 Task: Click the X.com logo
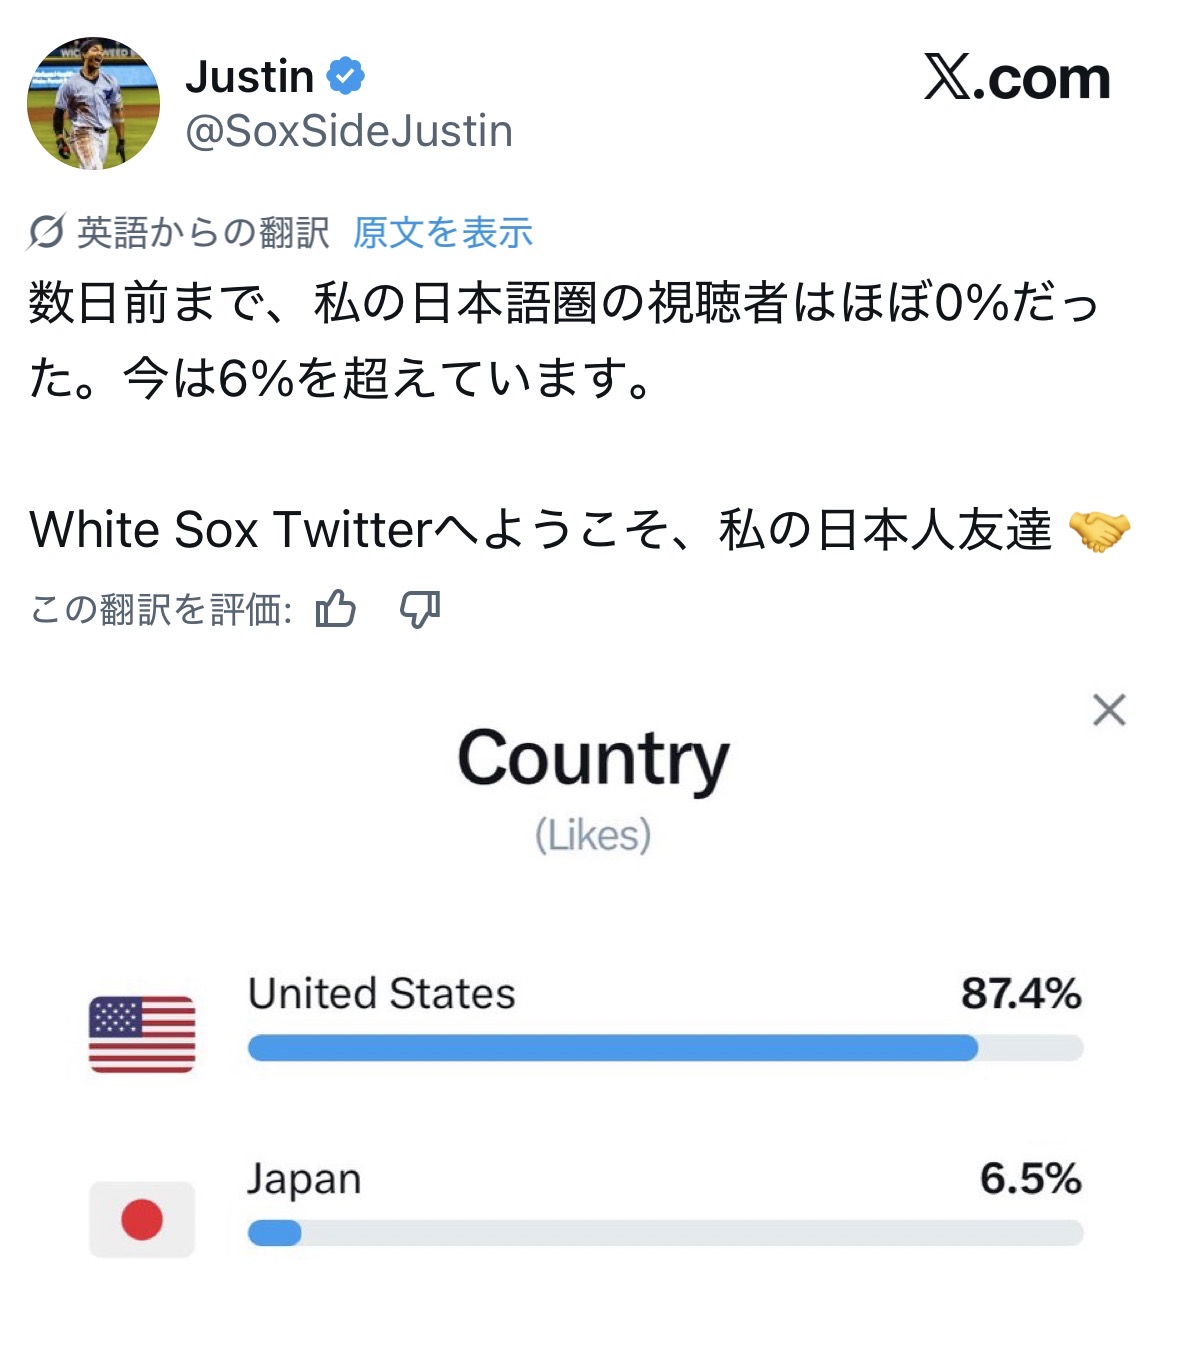tap(1016, 78)
